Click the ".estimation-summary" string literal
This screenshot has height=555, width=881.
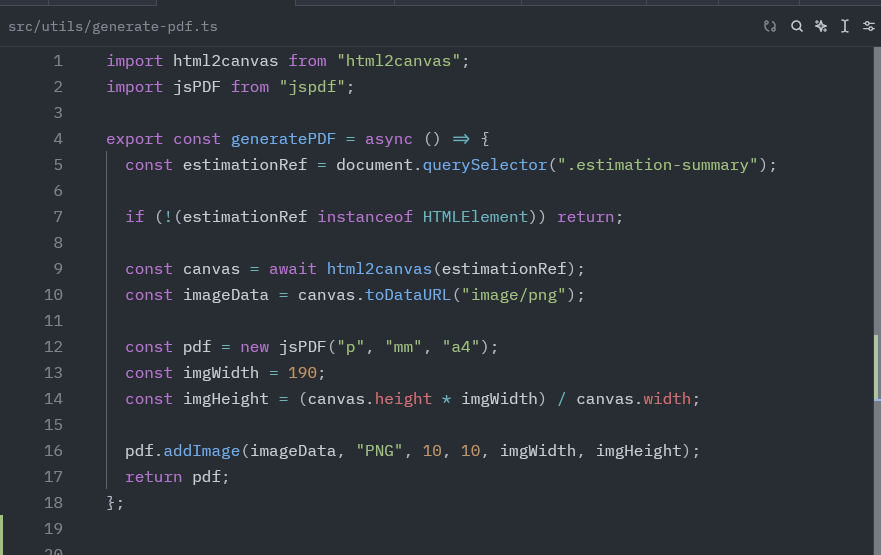click(657, 165)
